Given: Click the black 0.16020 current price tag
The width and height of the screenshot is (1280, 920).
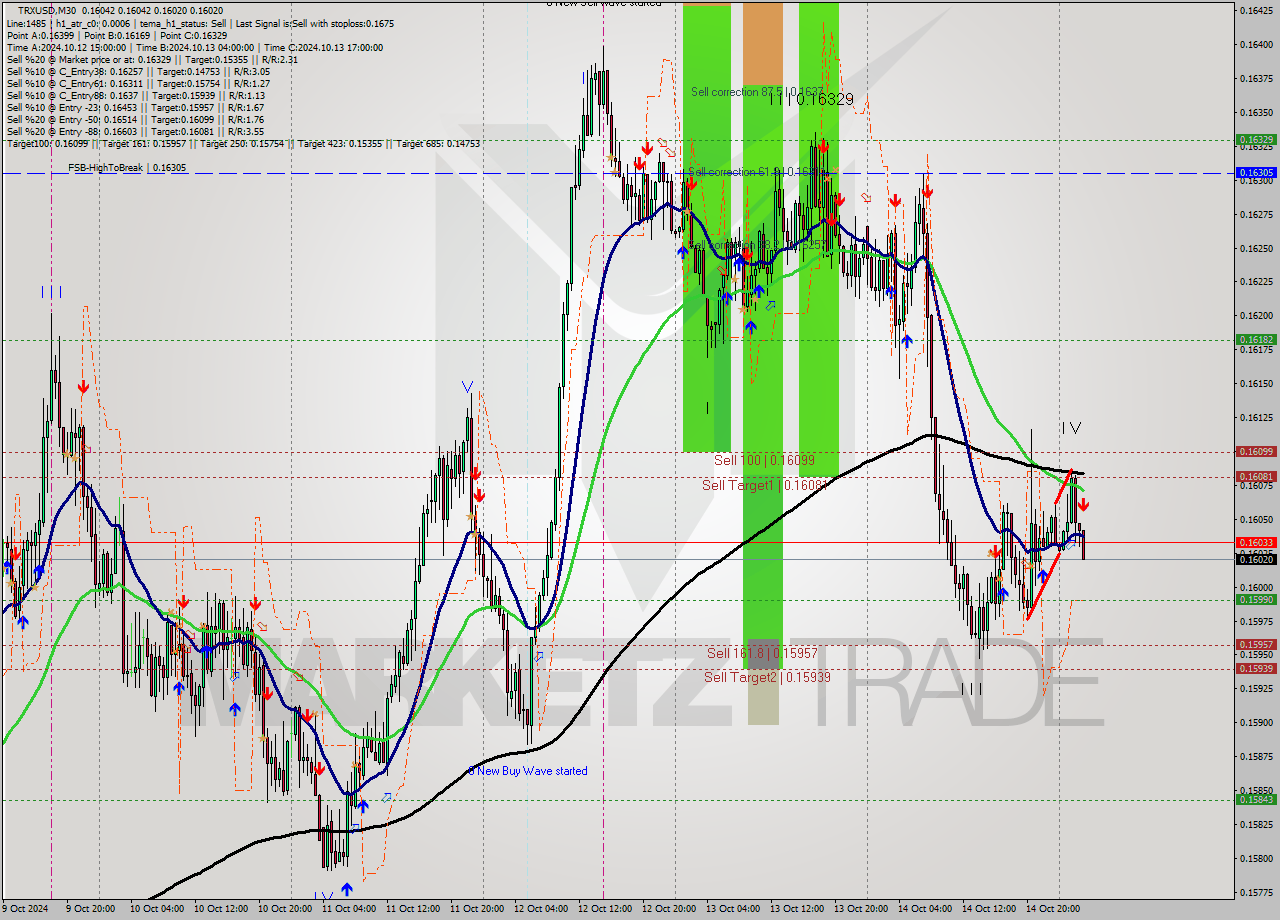Looking at the screenshot, I should click(1256, 560).
